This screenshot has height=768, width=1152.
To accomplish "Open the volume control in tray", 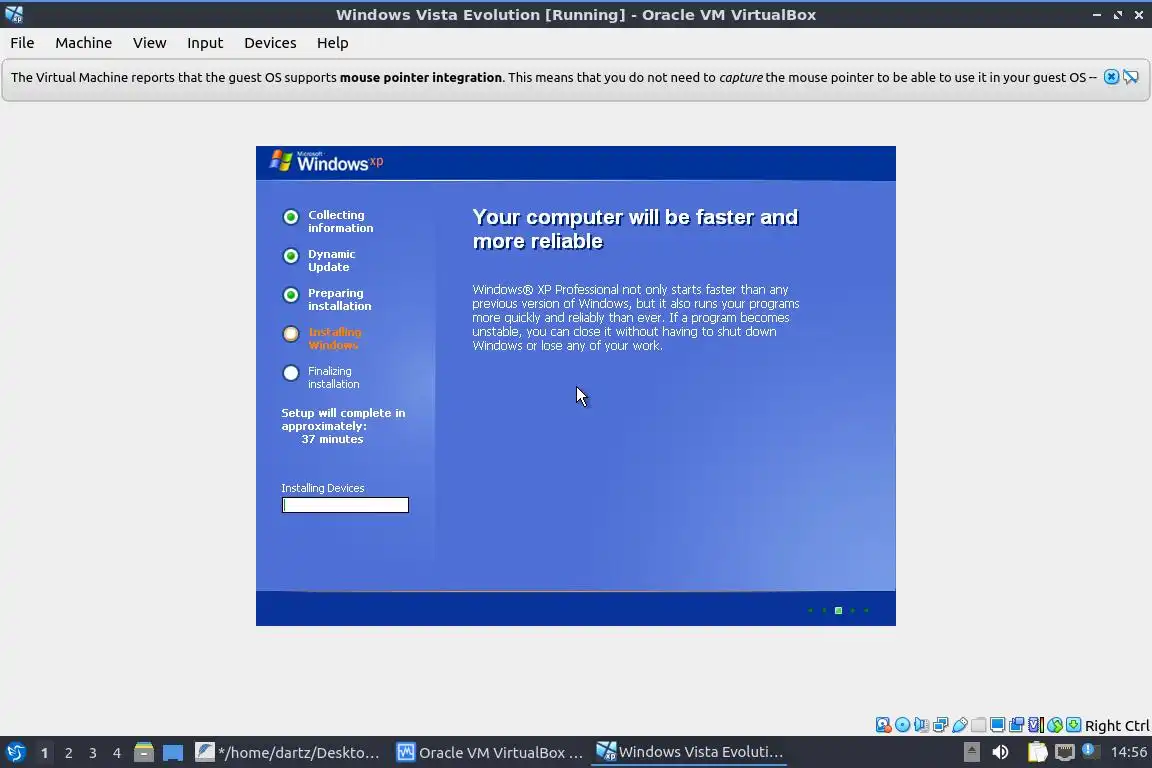I will pyautogui.click(x=1000, y=752).
